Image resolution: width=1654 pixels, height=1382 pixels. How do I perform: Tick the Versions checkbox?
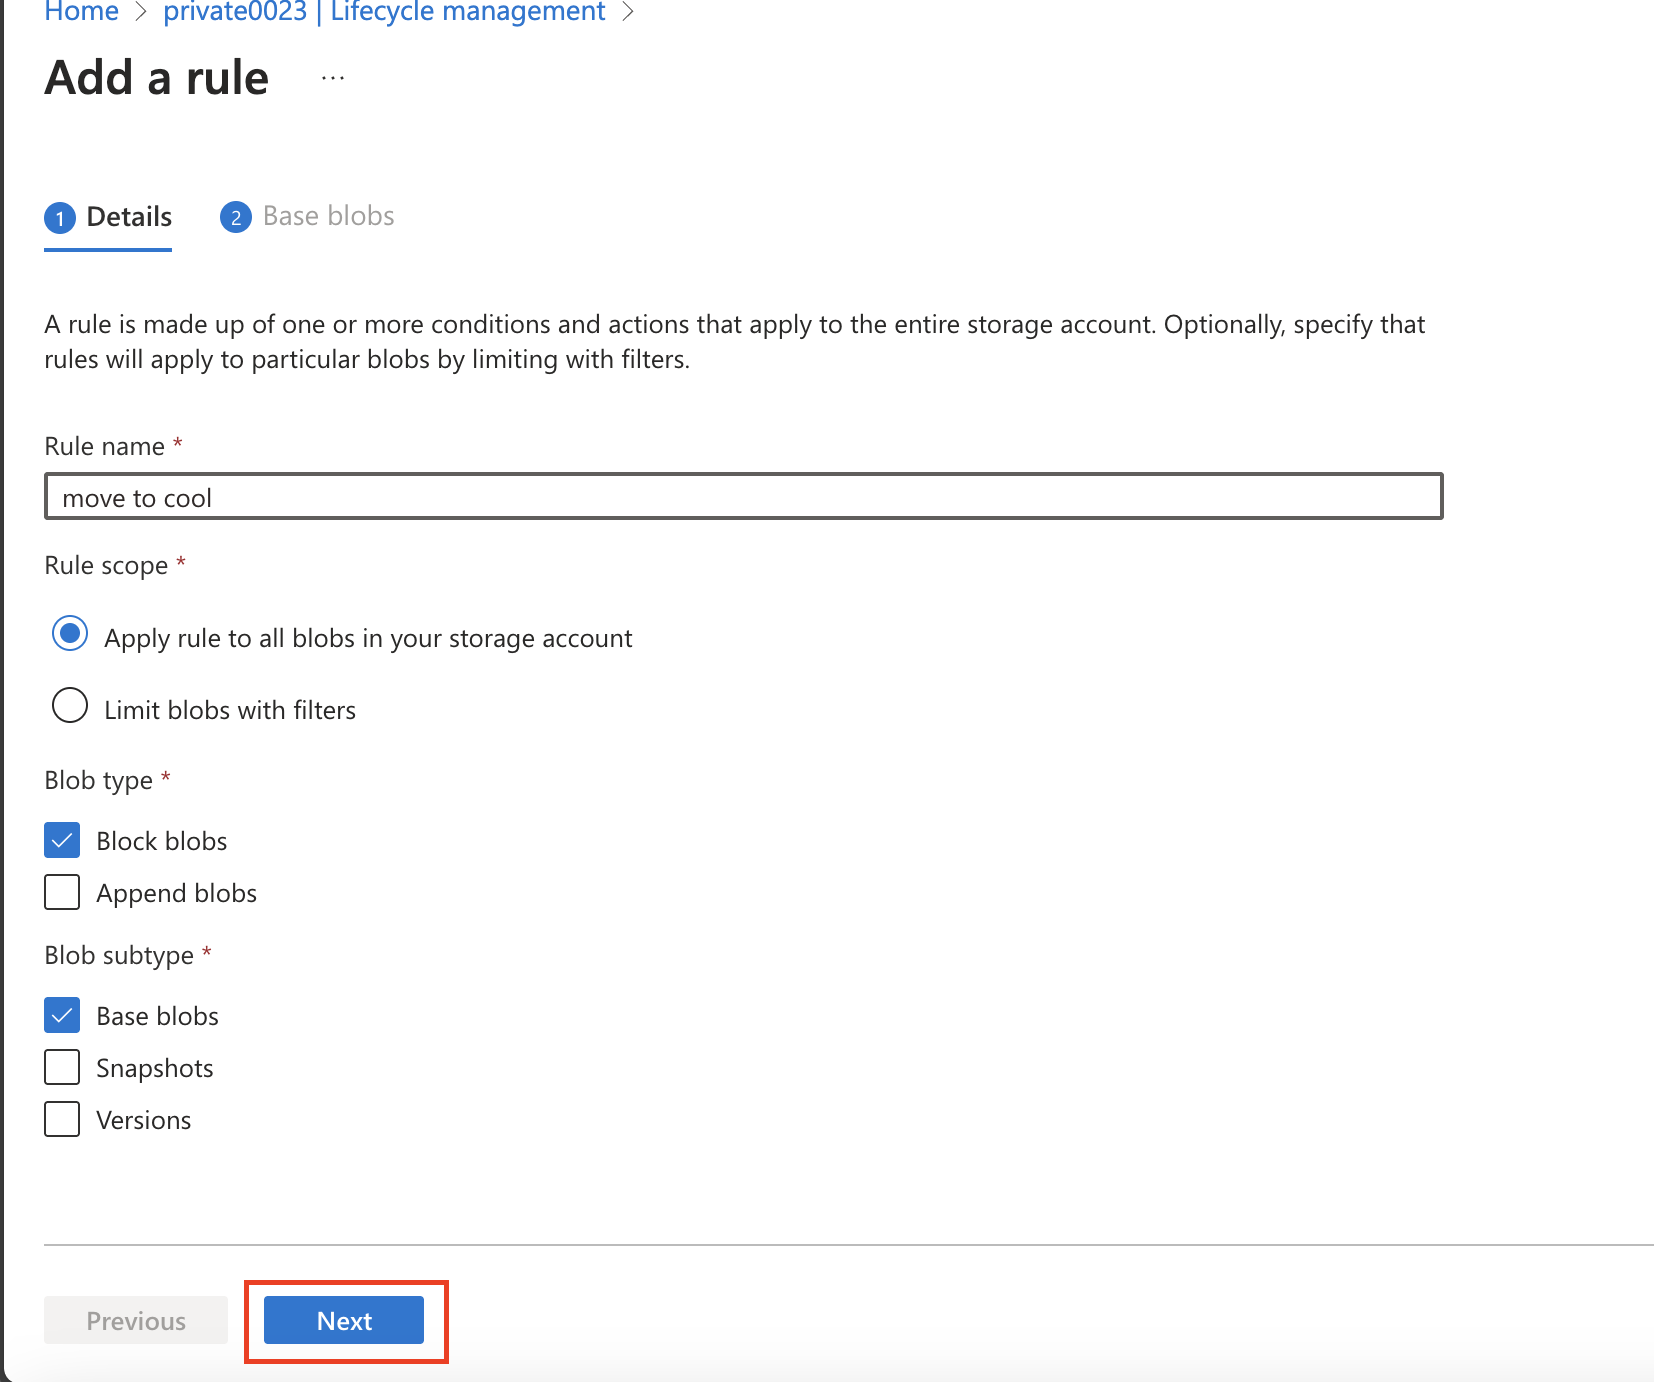pyautogui.click(x=62, y=1119)
